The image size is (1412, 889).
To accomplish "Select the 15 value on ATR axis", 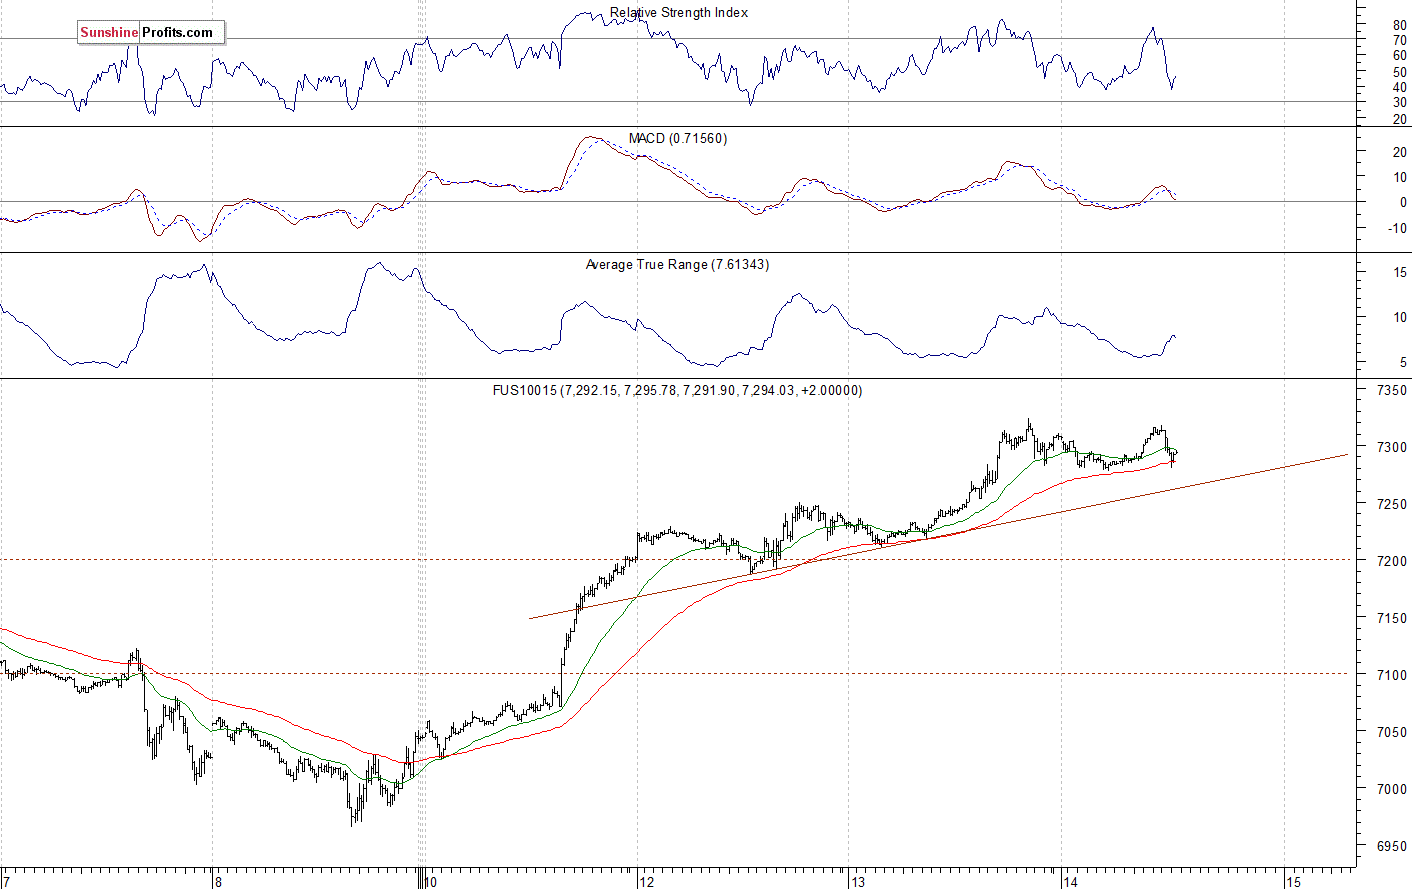I will click(x=1400, y=273).
